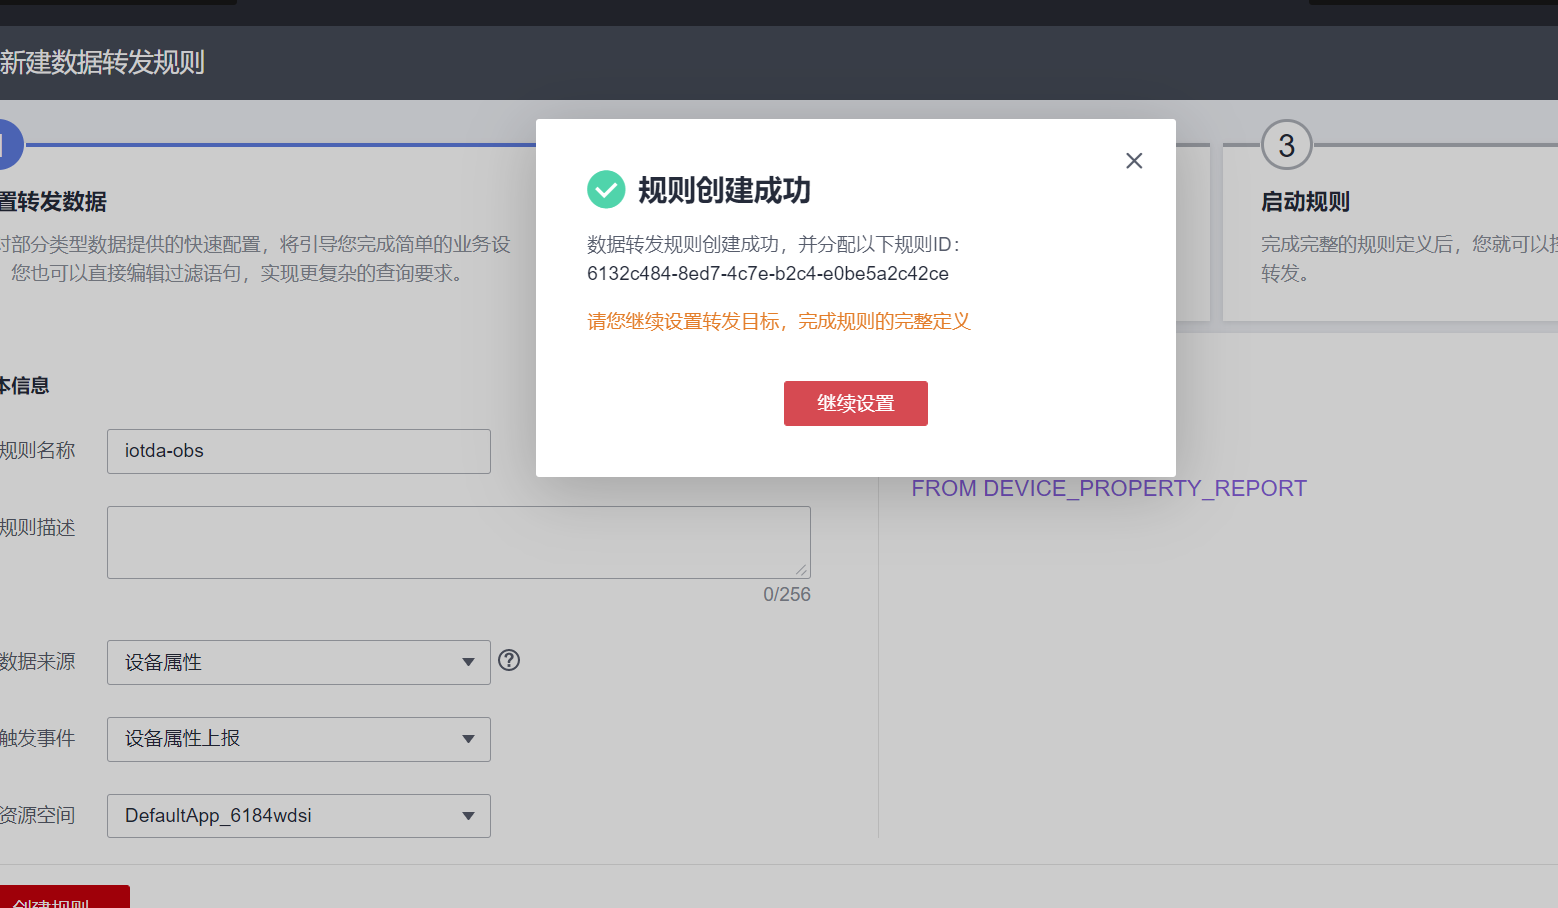Click the 继续设置 button
The height and width of the screenshot is (908, 1558).
[x=856, y=403]
